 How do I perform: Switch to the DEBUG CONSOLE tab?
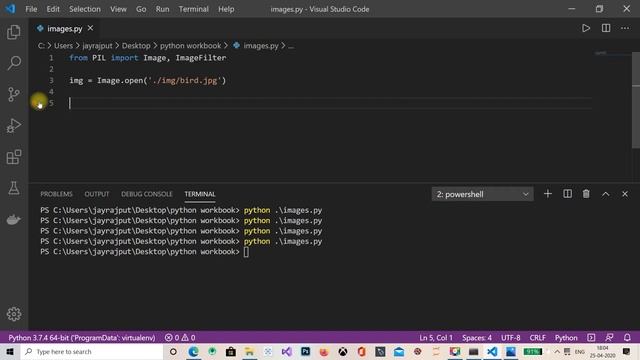coord(147,194)
